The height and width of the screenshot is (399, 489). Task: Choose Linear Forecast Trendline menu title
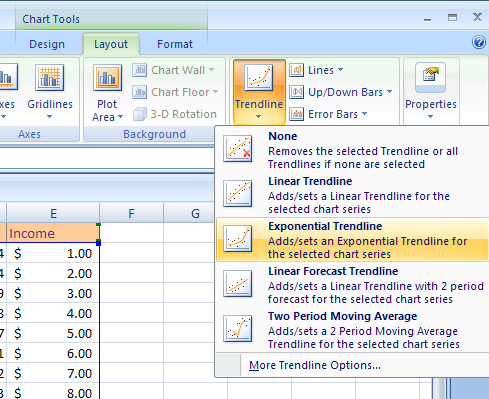click(333, 271)
